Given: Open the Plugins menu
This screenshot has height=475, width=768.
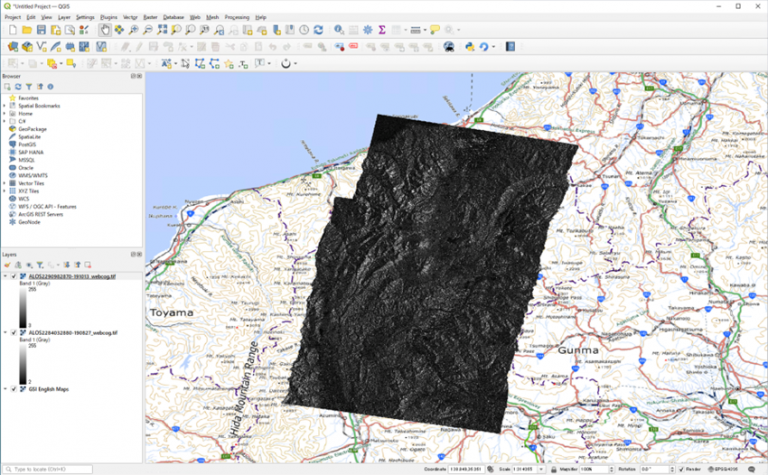Looking at the screenshot, I should [x=109, y=17].
